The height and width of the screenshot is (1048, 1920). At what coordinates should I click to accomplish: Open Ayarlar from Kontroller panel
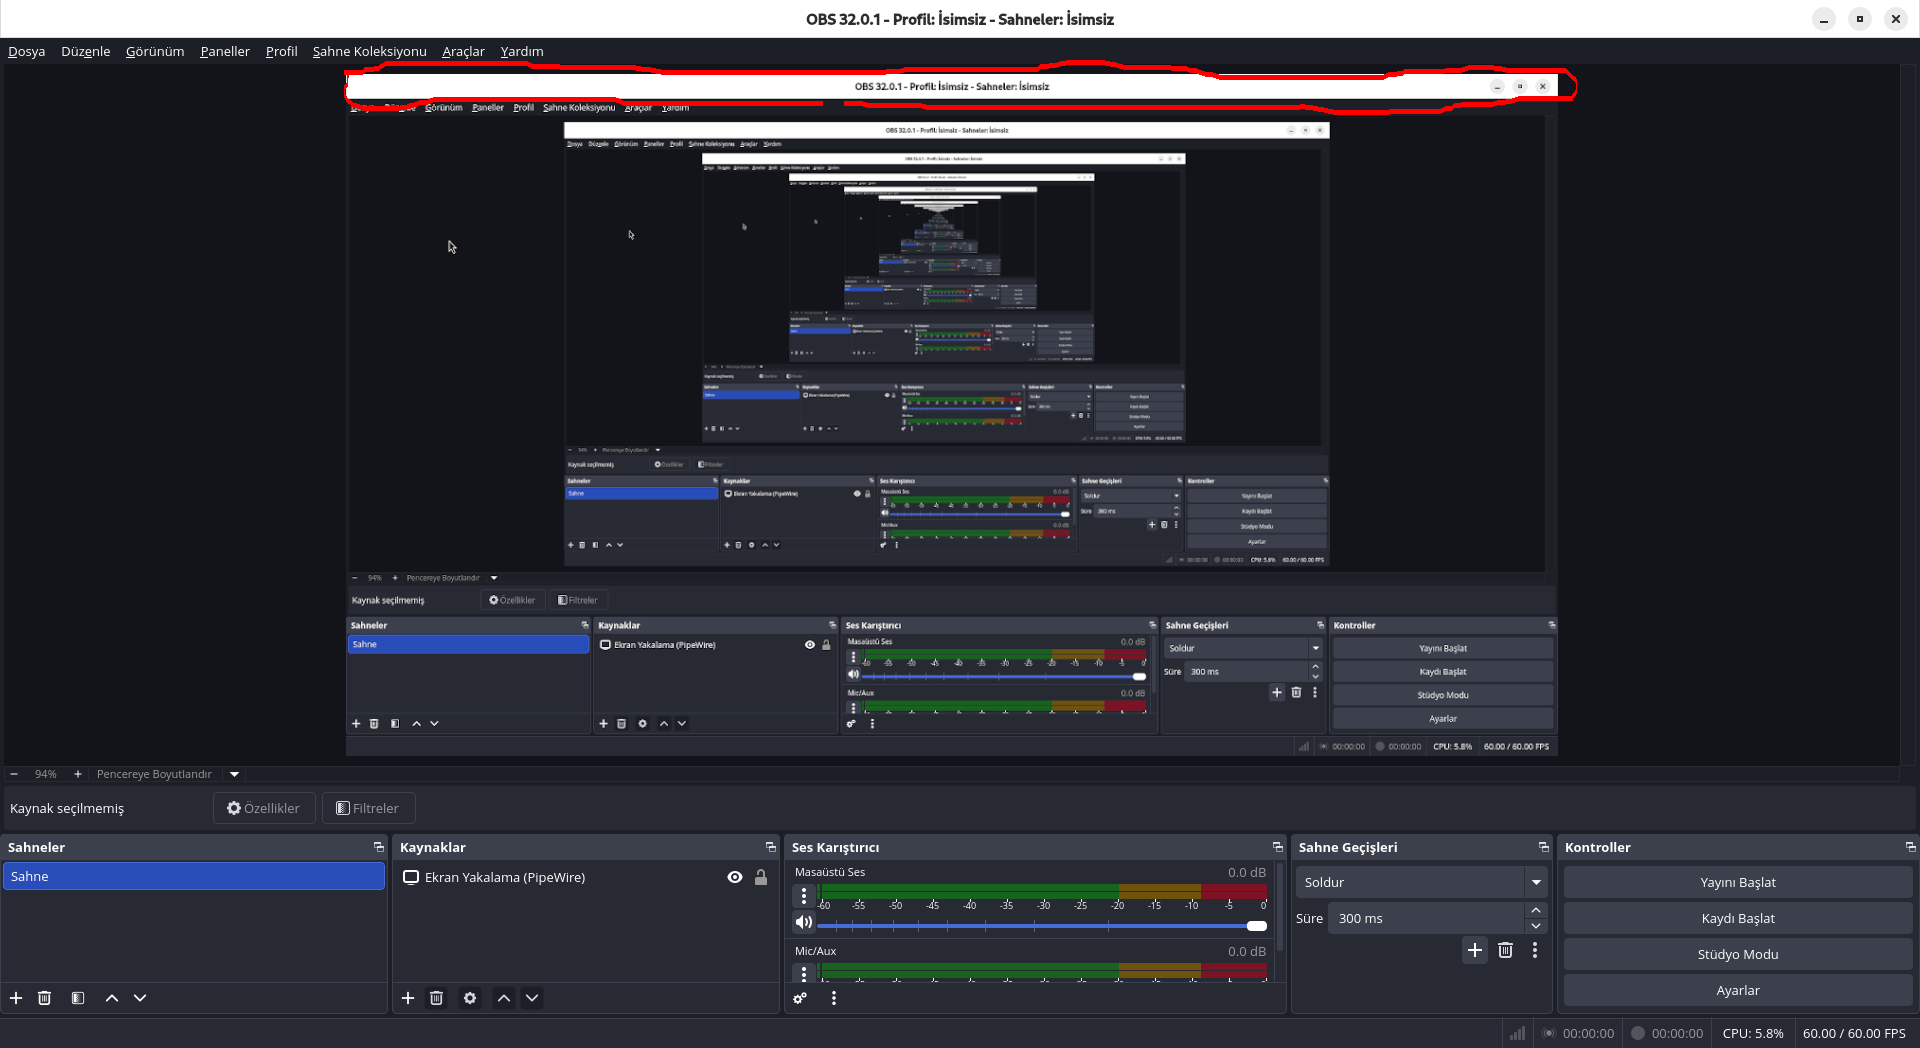tap(1738, 990)
